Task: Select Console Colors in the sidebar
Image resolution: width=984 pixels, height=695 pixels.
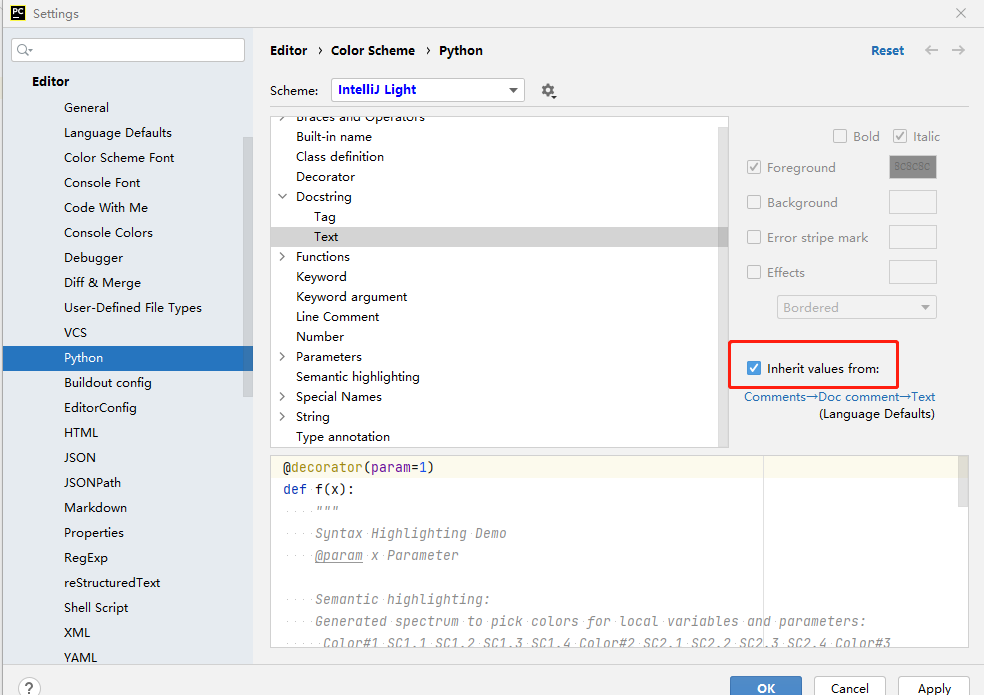Action: [x=108, y=232]
